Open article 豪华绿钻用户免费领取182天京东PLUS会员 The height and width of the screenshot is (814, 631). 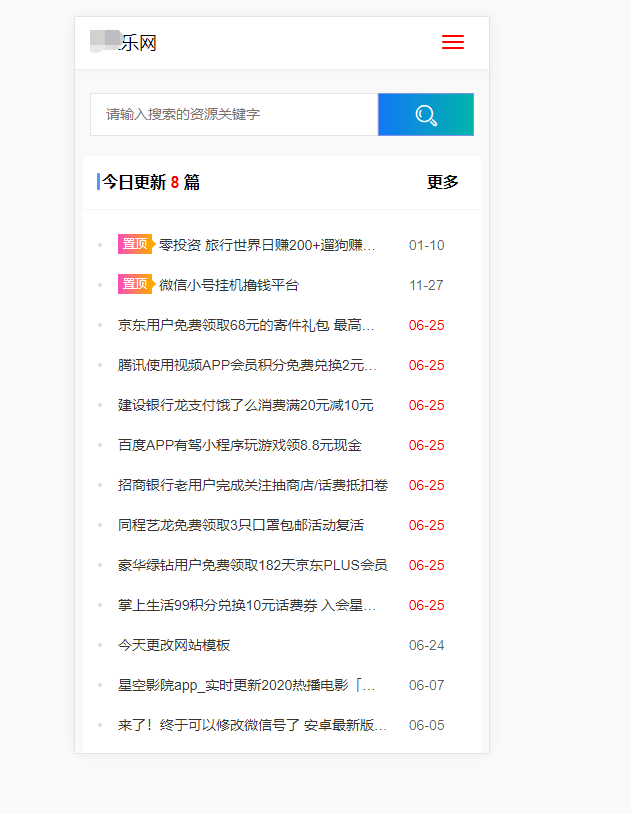252,565
